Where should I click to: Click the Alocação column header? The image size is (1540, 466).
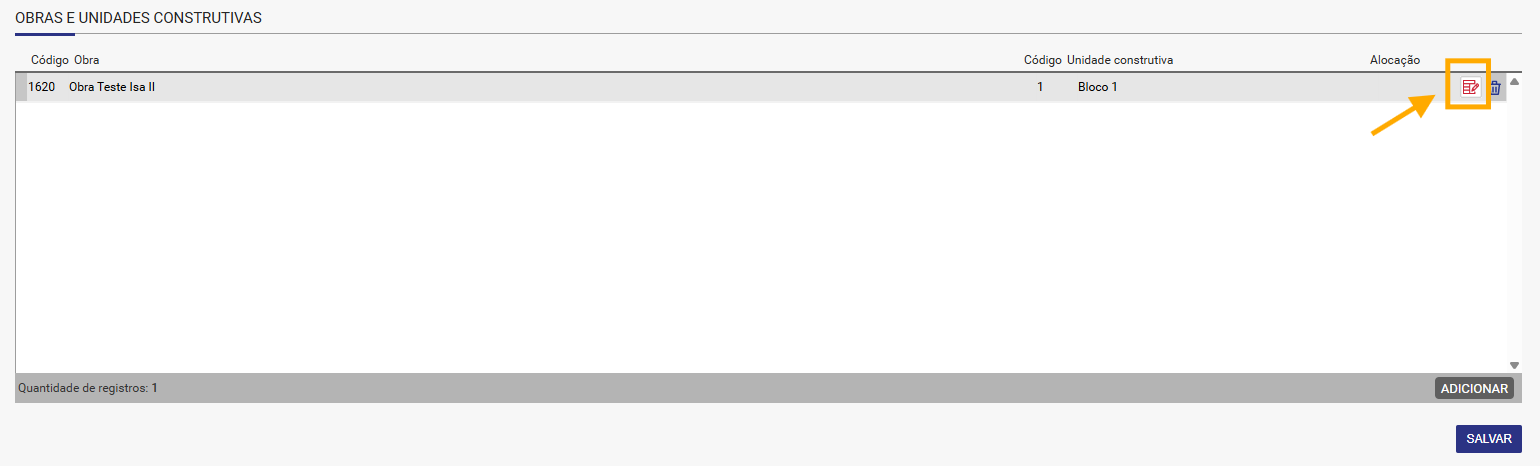click(x=1395, y=60)
